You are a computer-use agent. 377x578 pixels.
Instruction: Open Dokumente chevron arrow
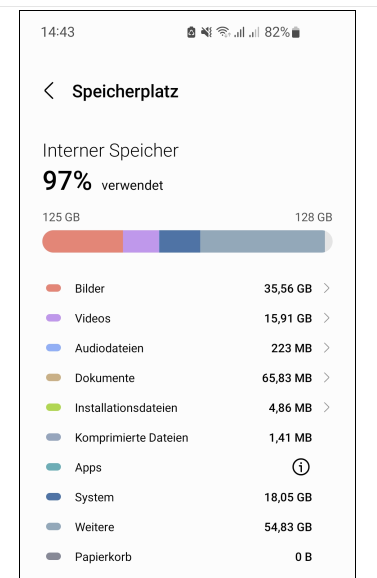(327, 378)
